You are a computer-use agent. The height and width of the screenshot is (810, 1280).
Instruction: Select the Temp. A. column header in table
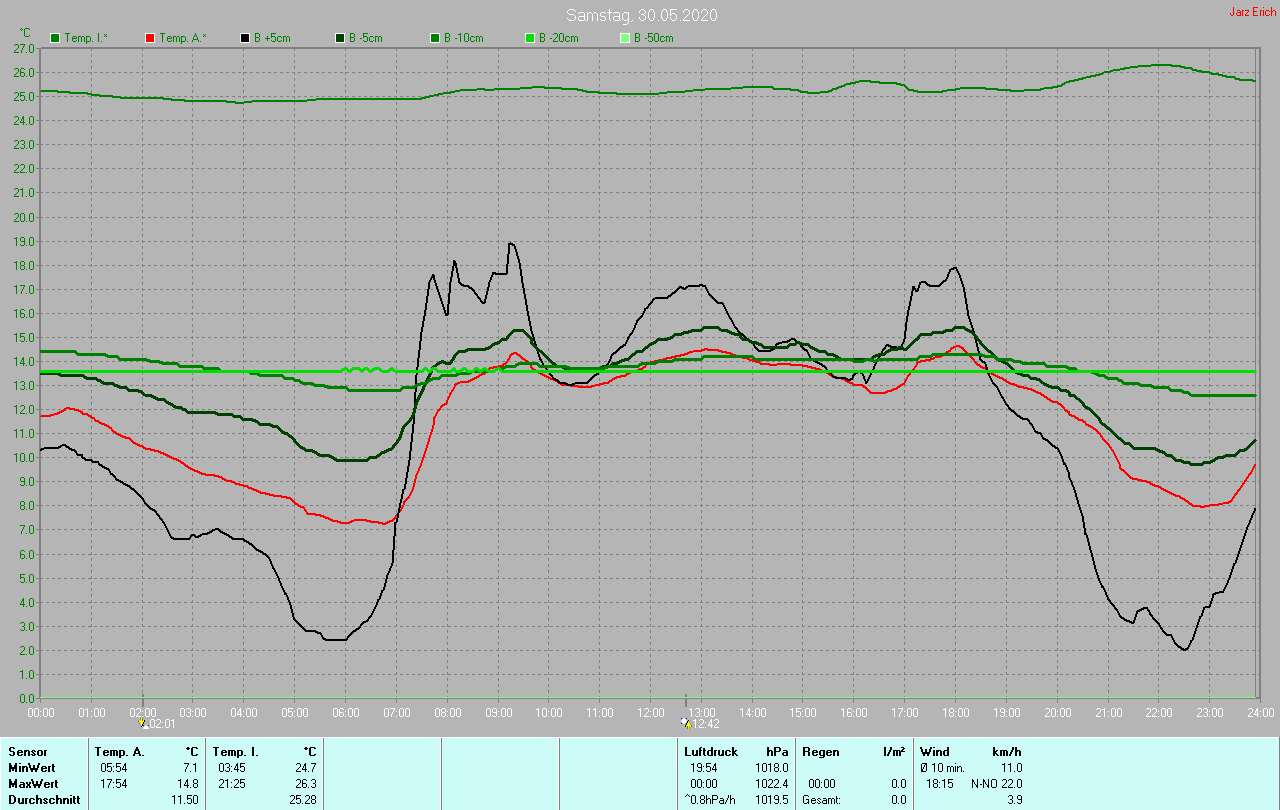pos(119,751)
